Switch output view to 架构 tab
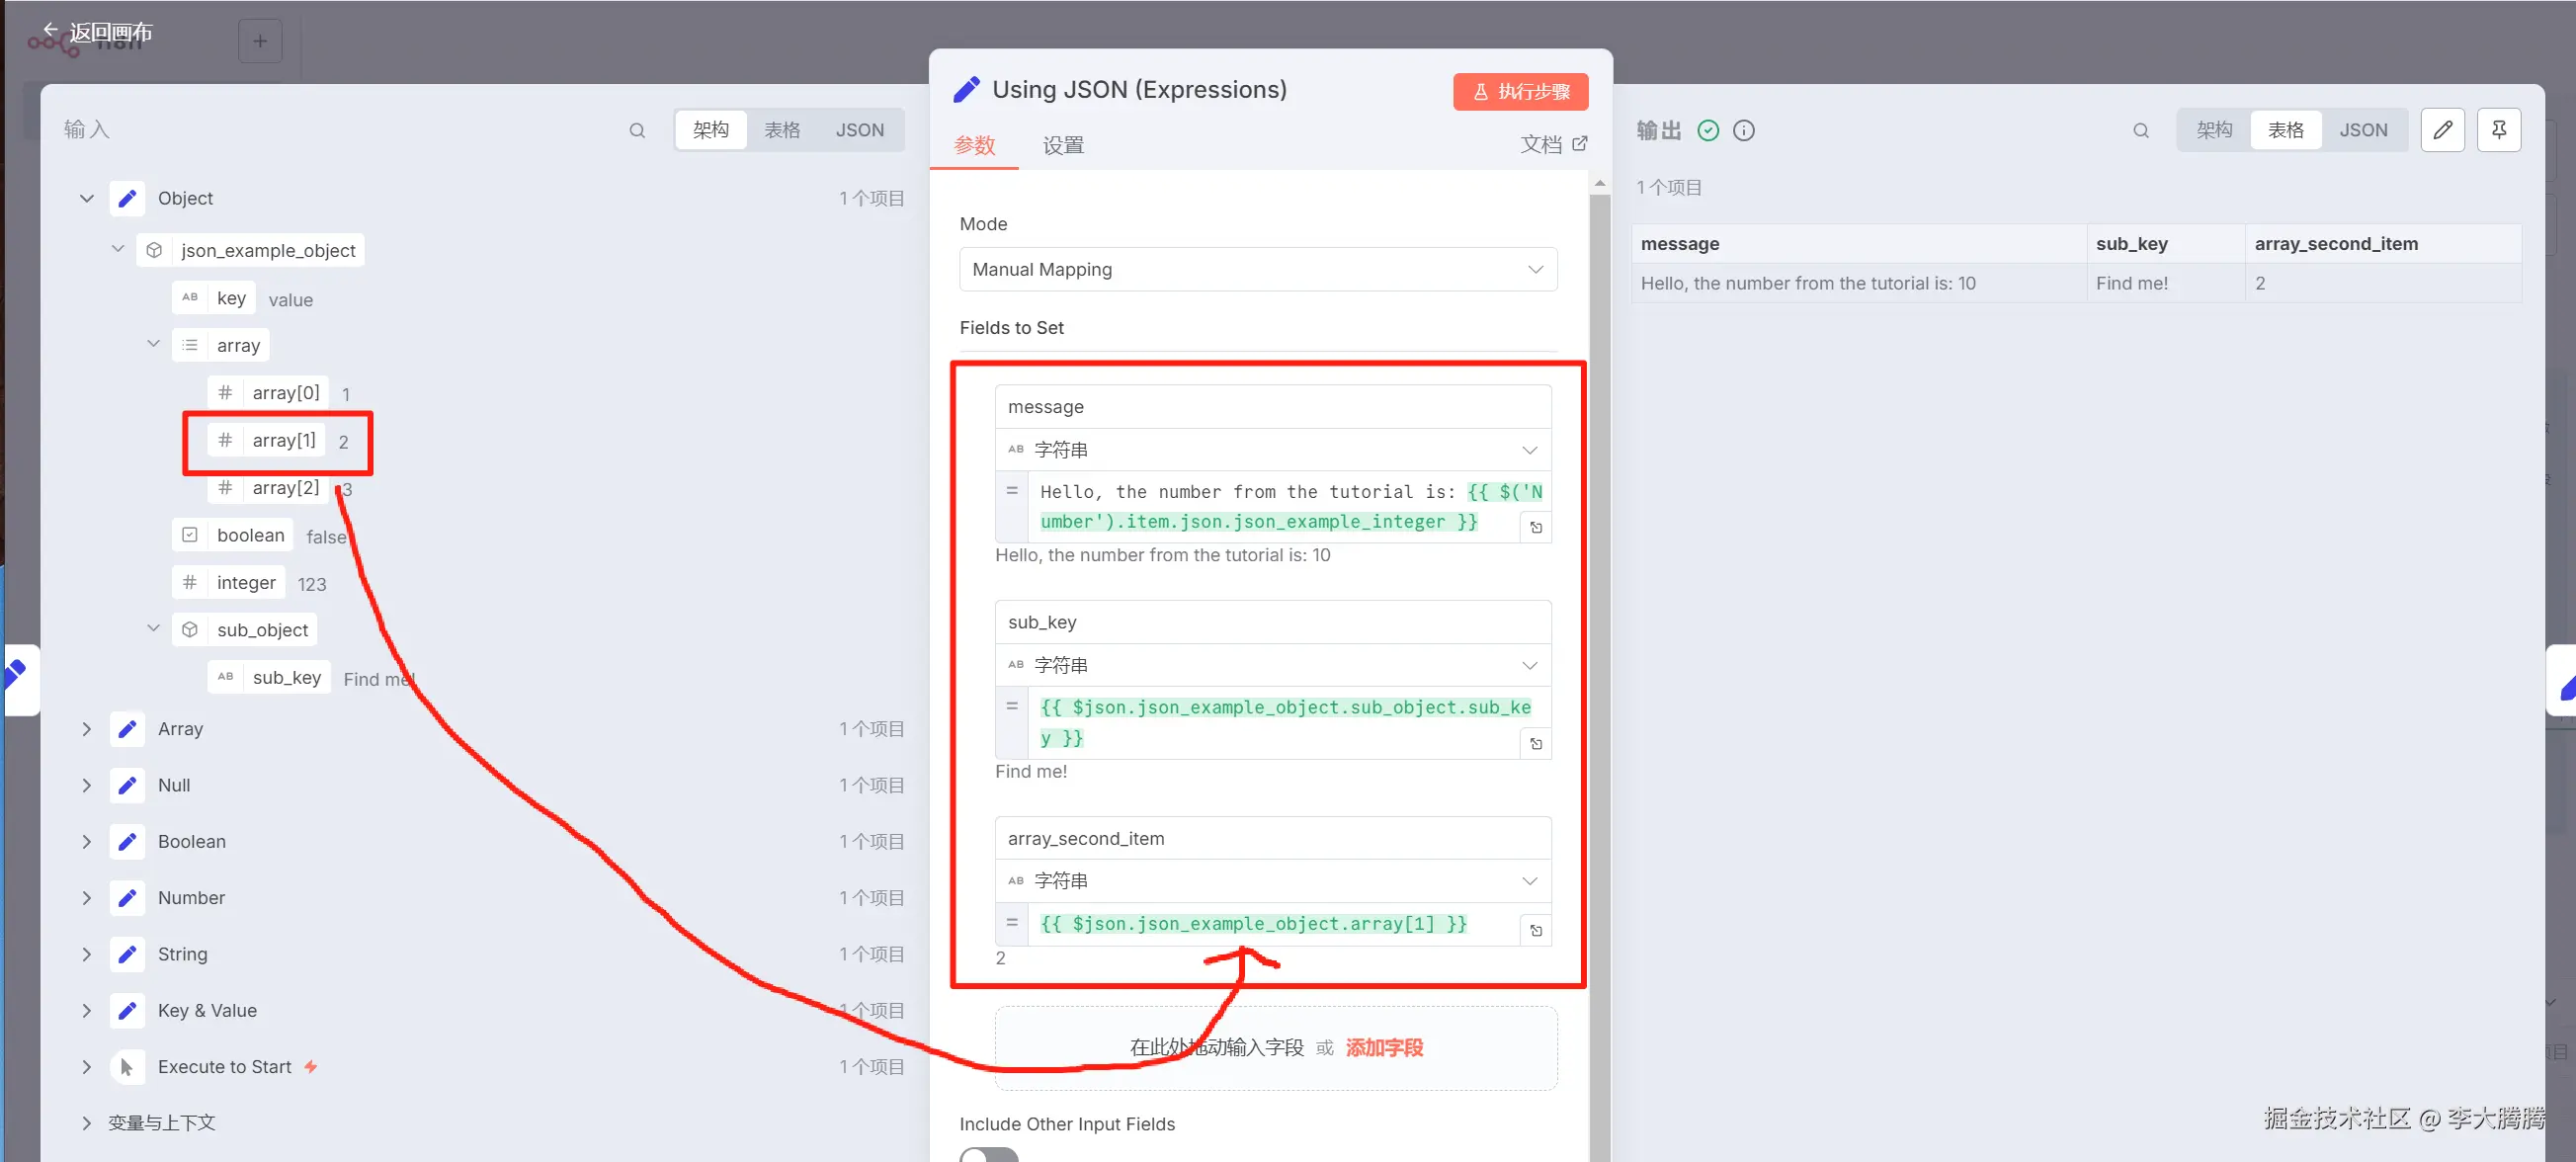This screenshot has width=2576, height=1162. tap(2213, 130)
